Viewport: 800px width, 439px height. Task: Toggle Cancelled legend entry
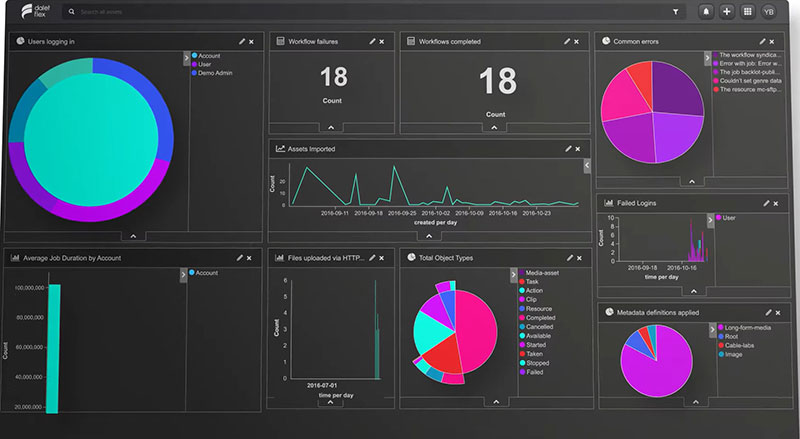[536, 327]
